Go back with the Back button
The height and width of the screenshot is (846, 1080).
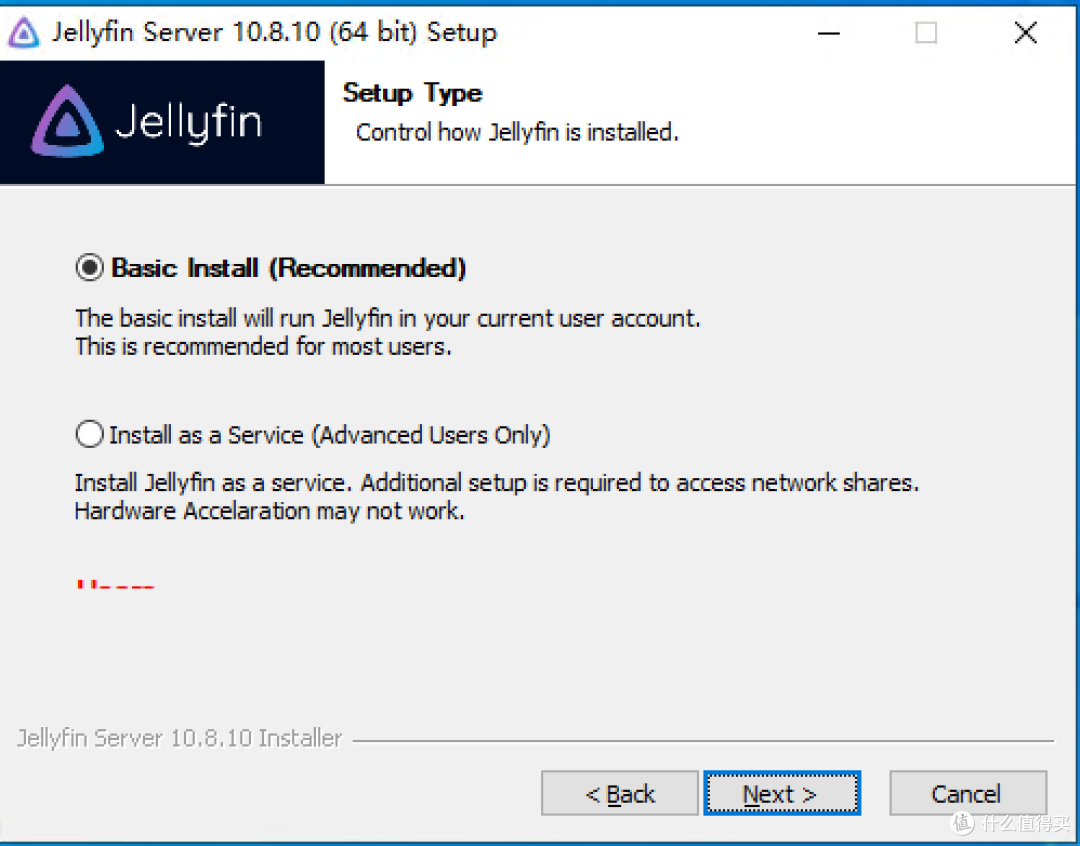pyautogui.click(x=619, y=794)
